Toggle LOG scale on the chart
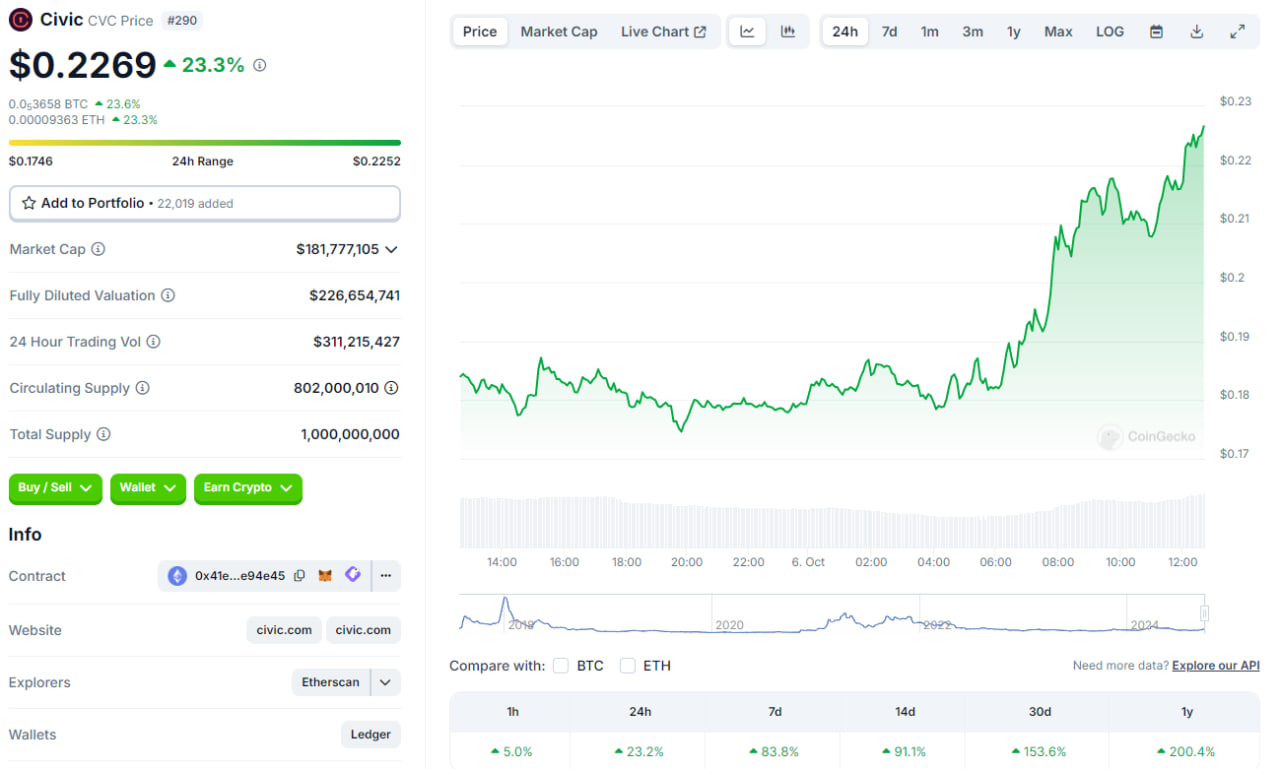 (1110, 32)
